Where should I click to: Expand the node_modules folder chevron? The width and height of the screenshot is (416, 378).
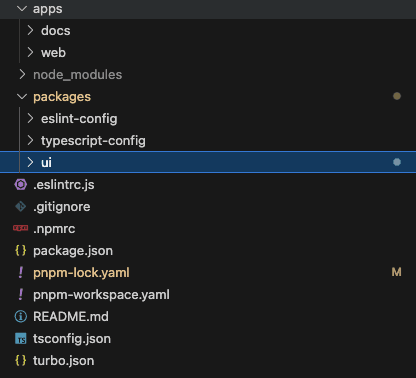[x=22, y=74]
